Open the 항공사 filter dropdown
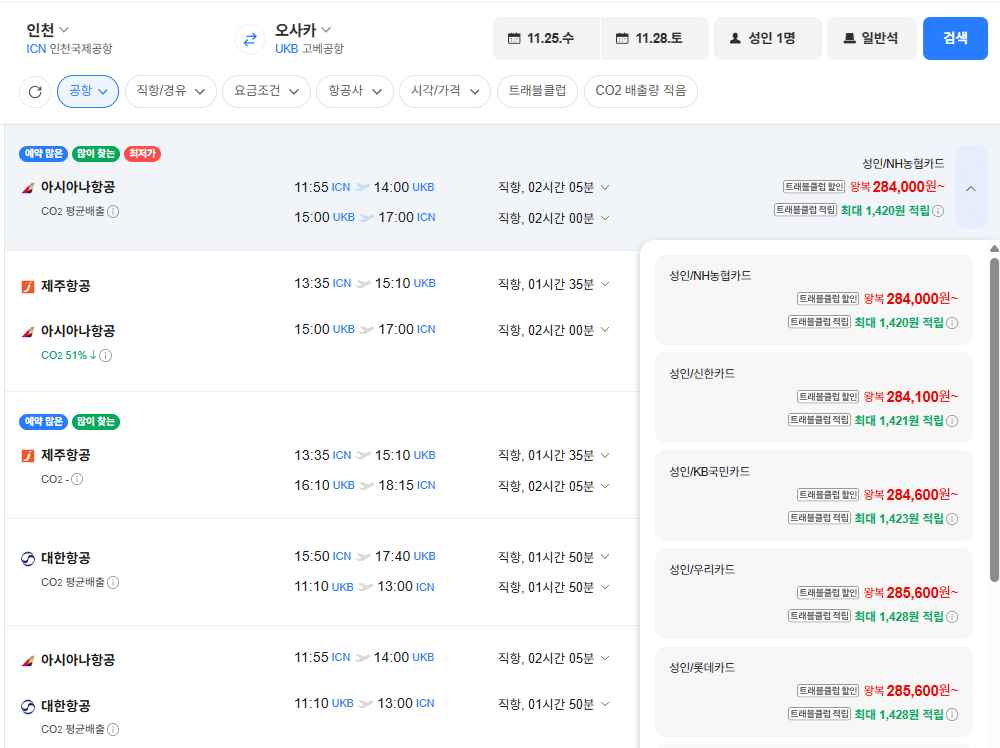Screen dimensions: 1000x748 (355, 91)
